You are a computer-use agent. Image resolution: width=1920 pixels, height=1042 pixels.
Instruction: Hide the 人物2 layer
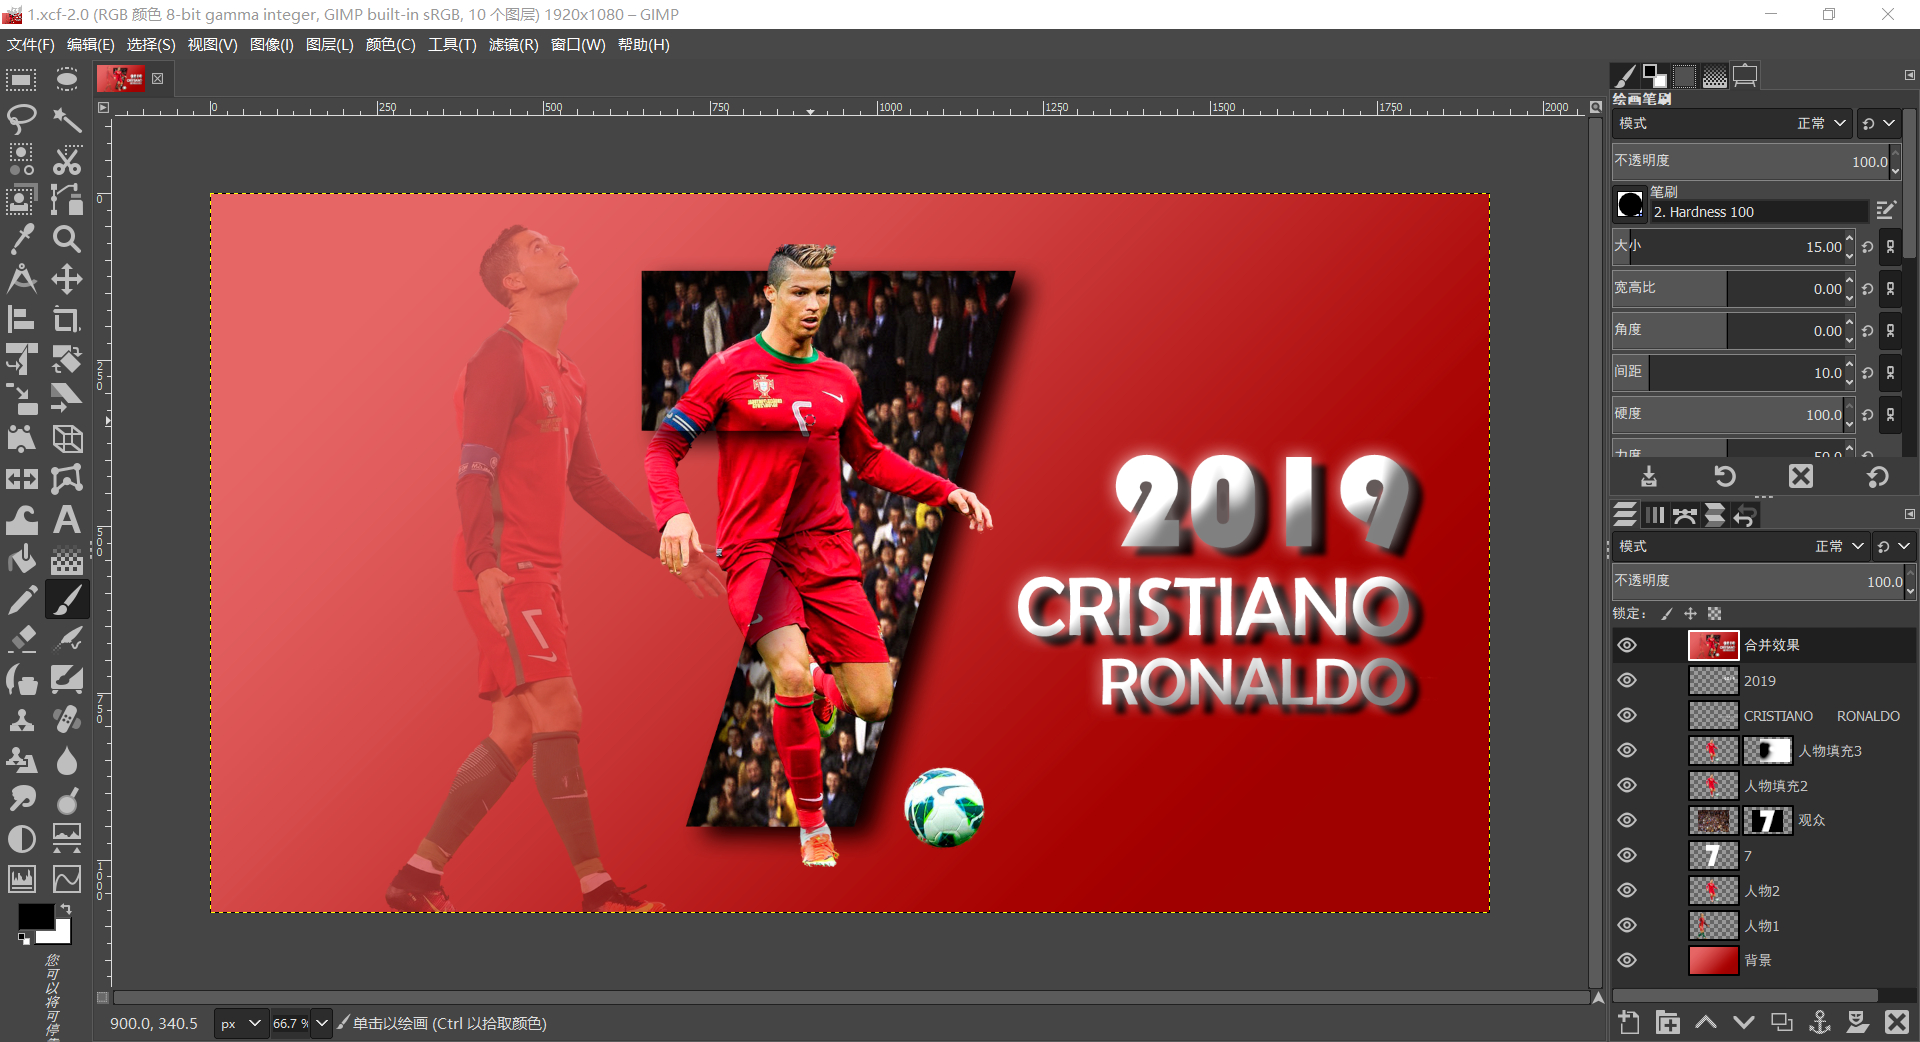[x=1628, y=890]
